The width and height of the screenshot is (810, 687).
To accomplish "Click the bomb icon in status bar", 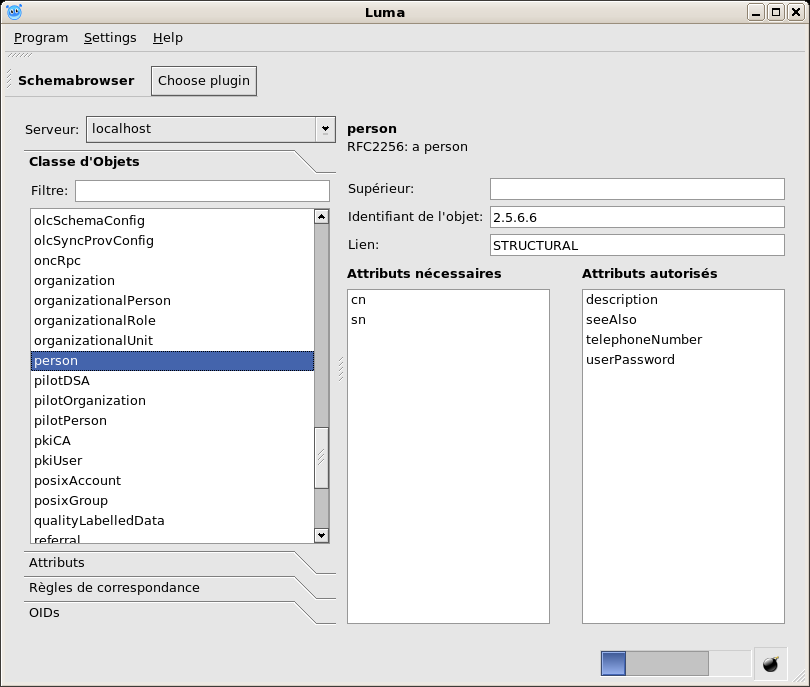I will (x=770, y=664).
